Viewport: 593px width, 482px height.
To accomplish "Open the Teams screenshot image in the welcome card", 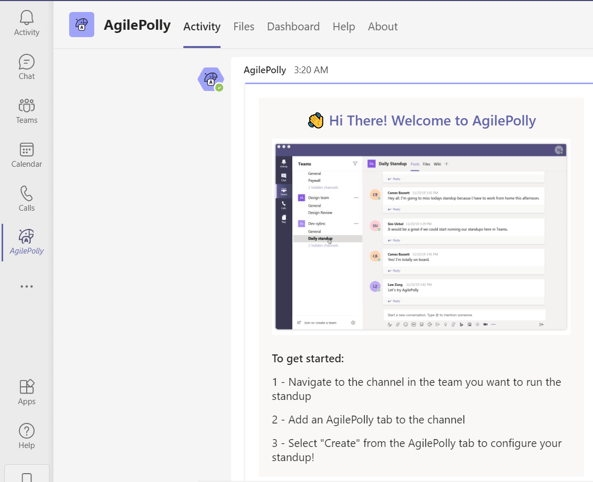I will click(421, 236).
